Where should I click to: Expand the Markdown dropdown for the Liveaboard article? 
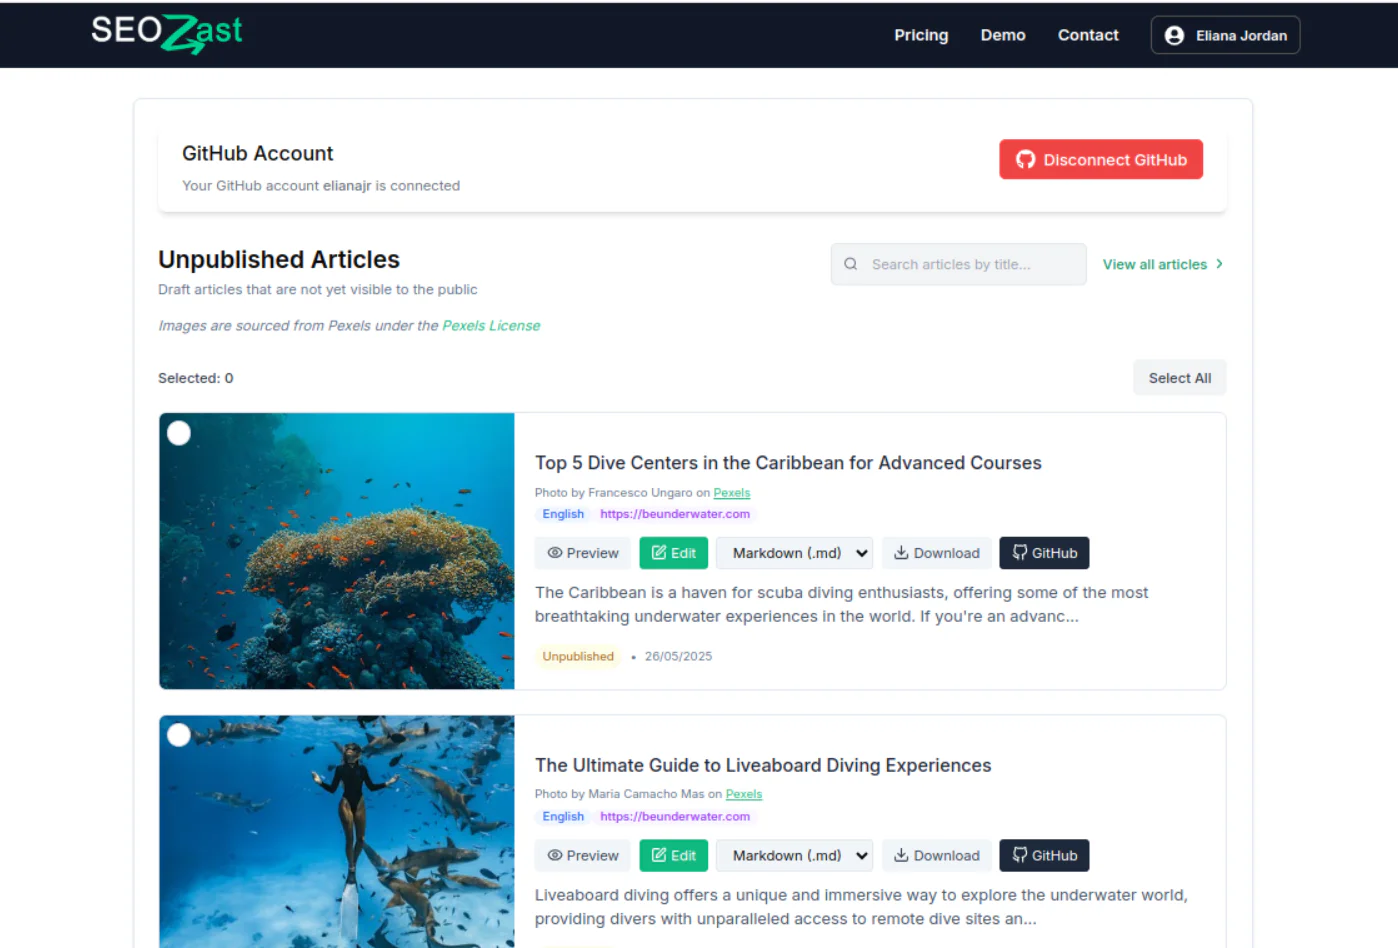coord(793,855)
